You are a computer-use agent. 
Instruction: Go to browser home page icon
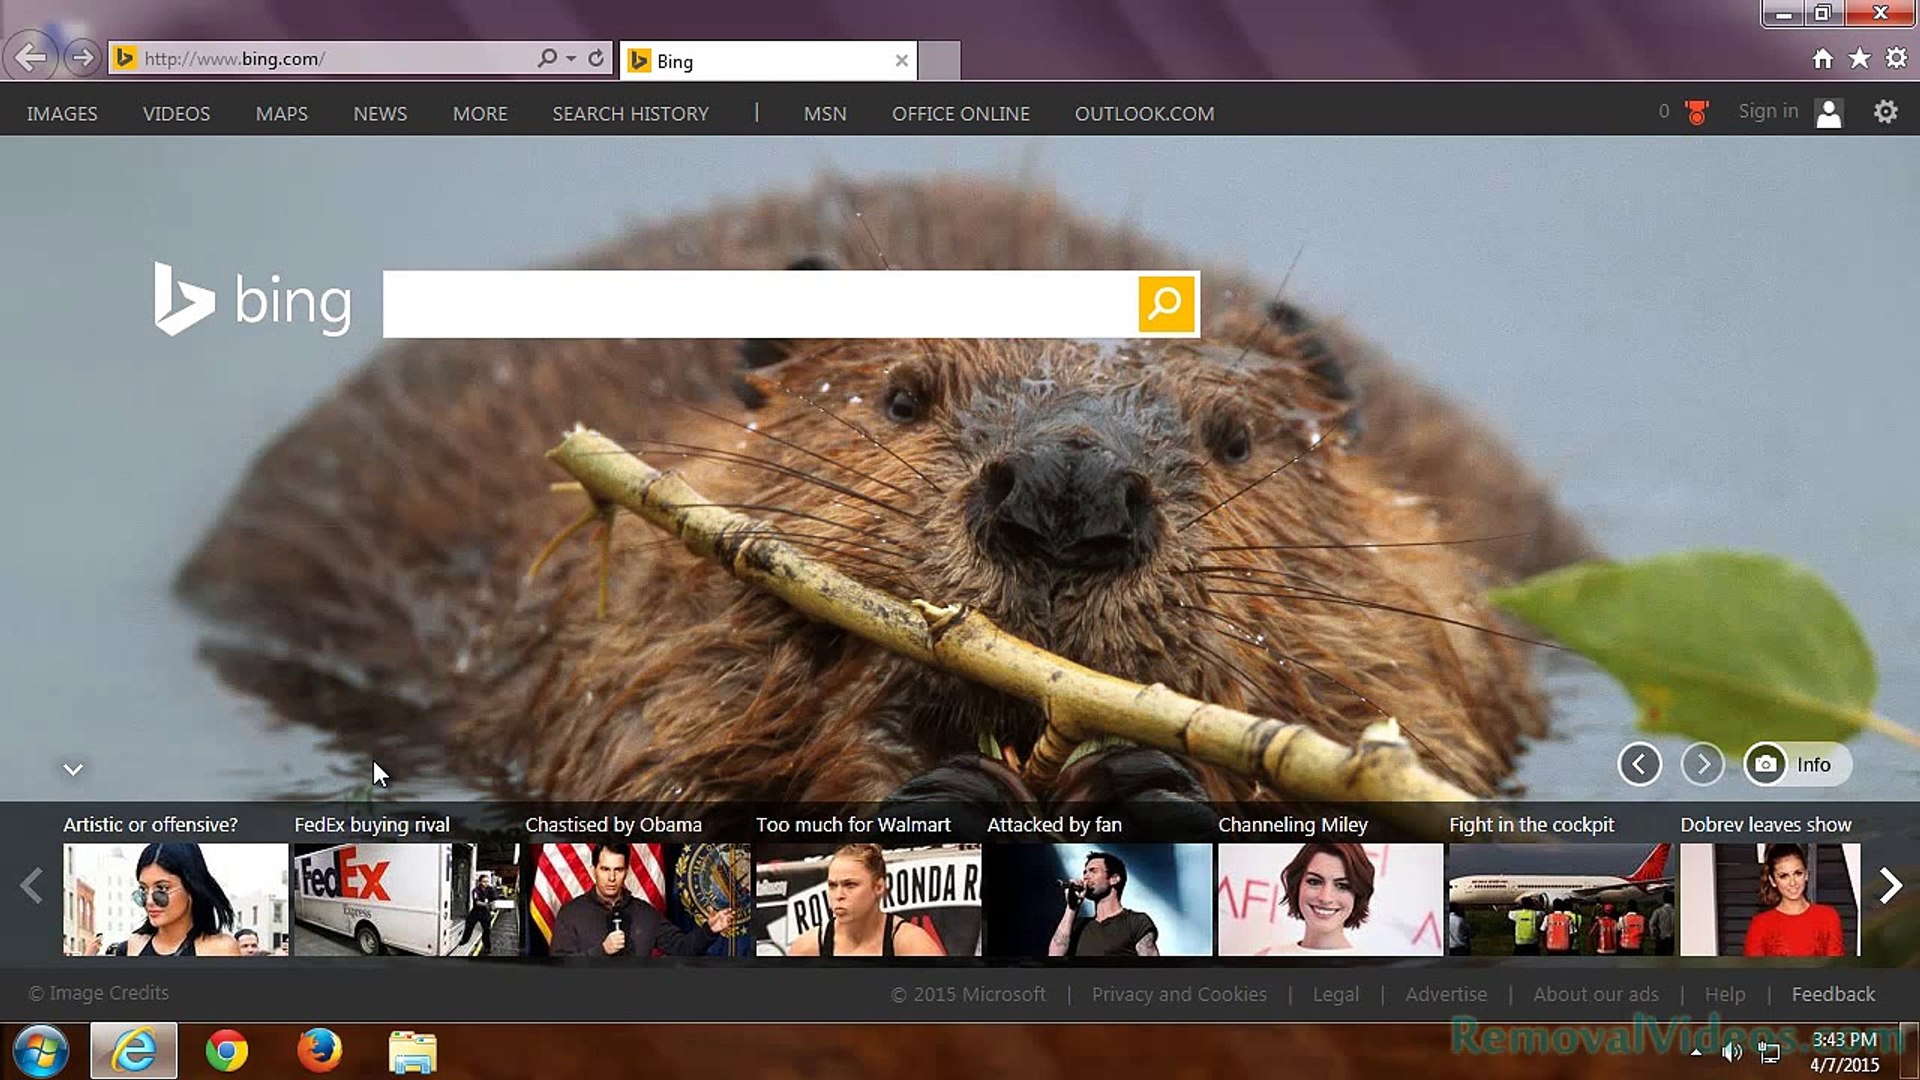coord(1822,59)
